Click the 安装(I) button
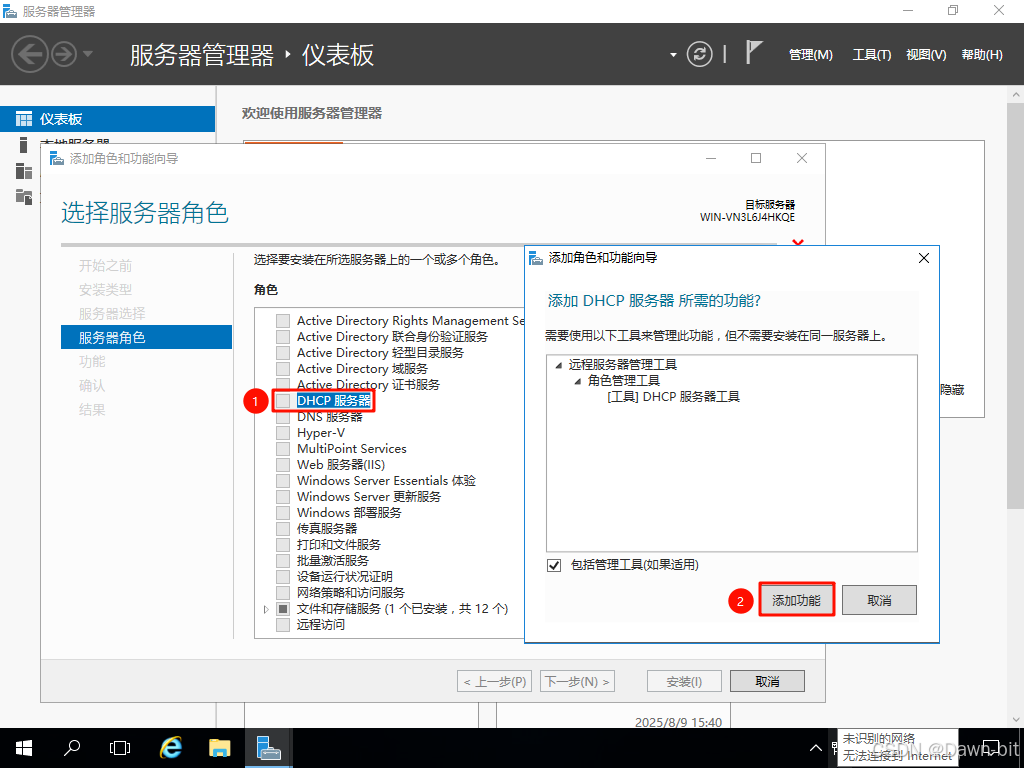 tap(684, 681)
